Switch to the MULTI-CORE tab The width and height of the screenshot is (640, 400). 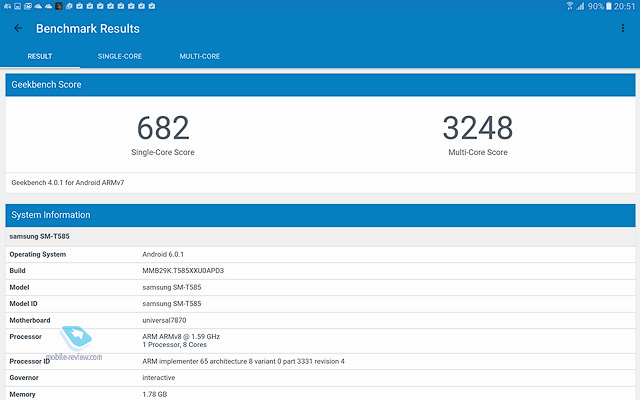coord(200,56)
